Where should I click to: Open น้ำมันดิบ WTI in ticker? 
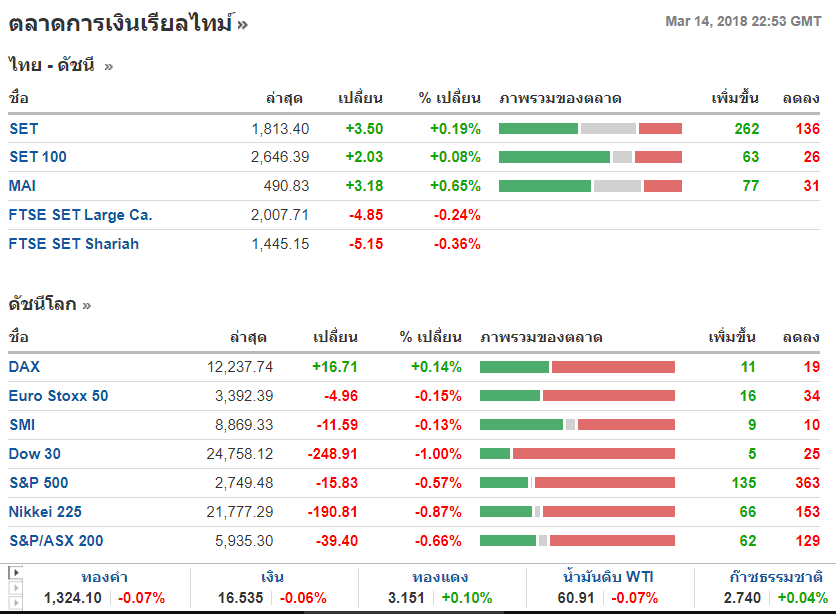[608, 578]
